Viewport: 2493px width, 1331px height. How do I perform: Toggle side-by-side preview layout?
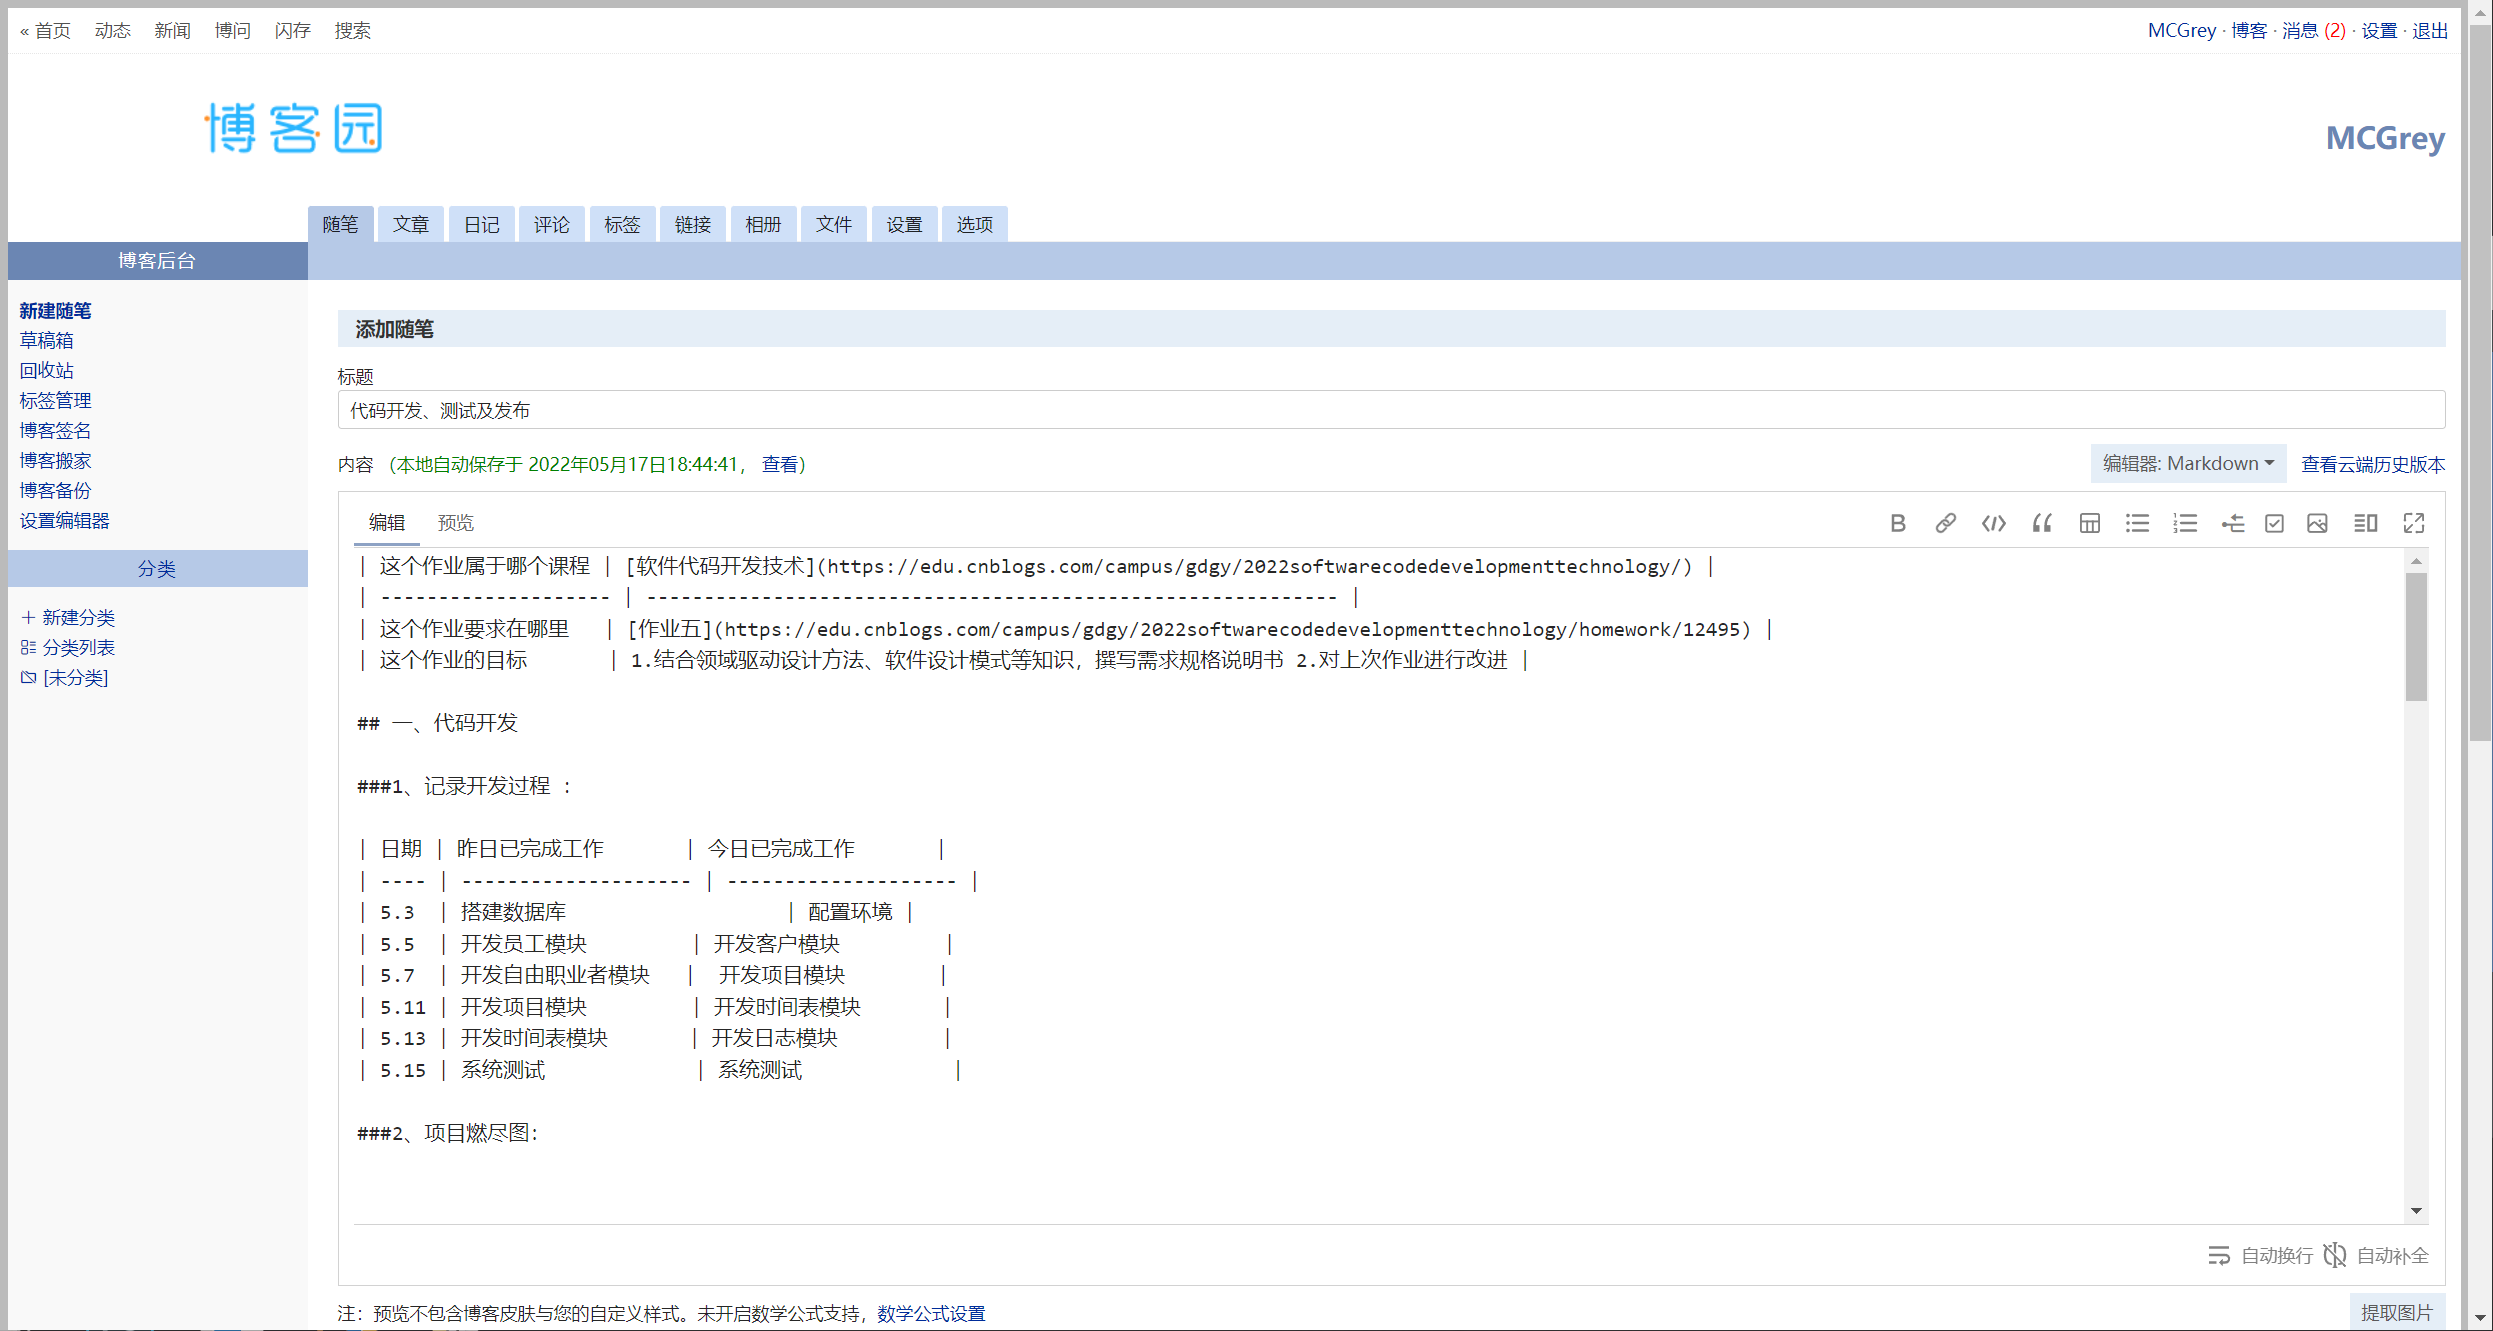coord(2365,523)
